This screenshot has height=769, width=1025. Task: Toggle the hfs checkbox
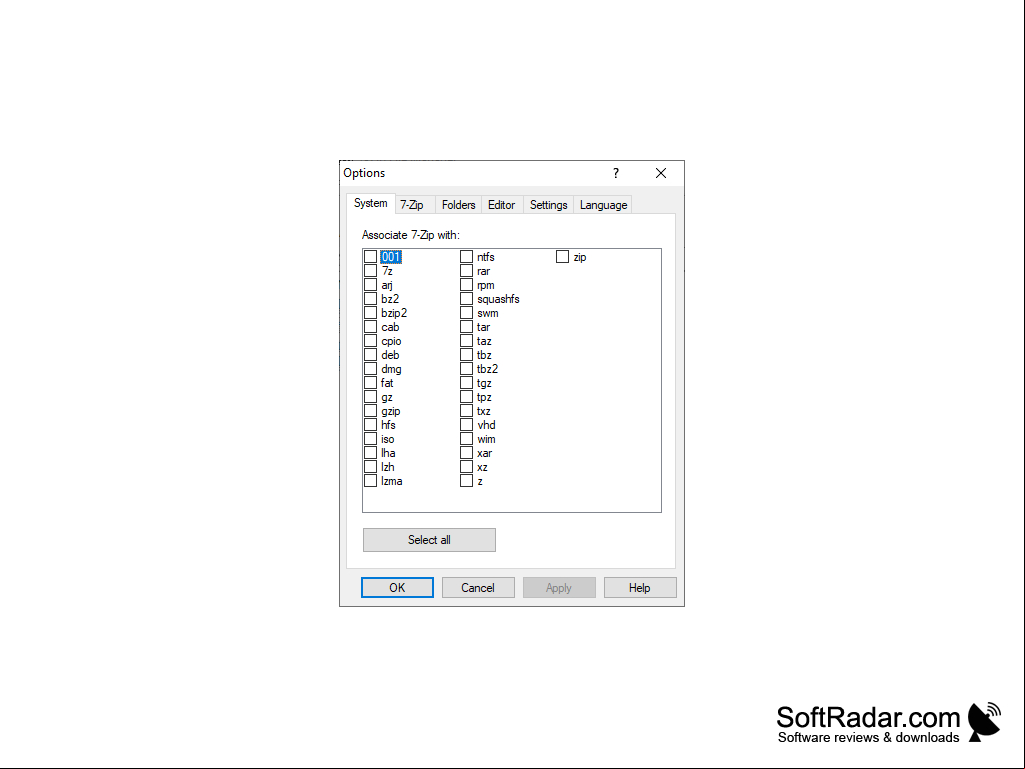pos(371,425)
